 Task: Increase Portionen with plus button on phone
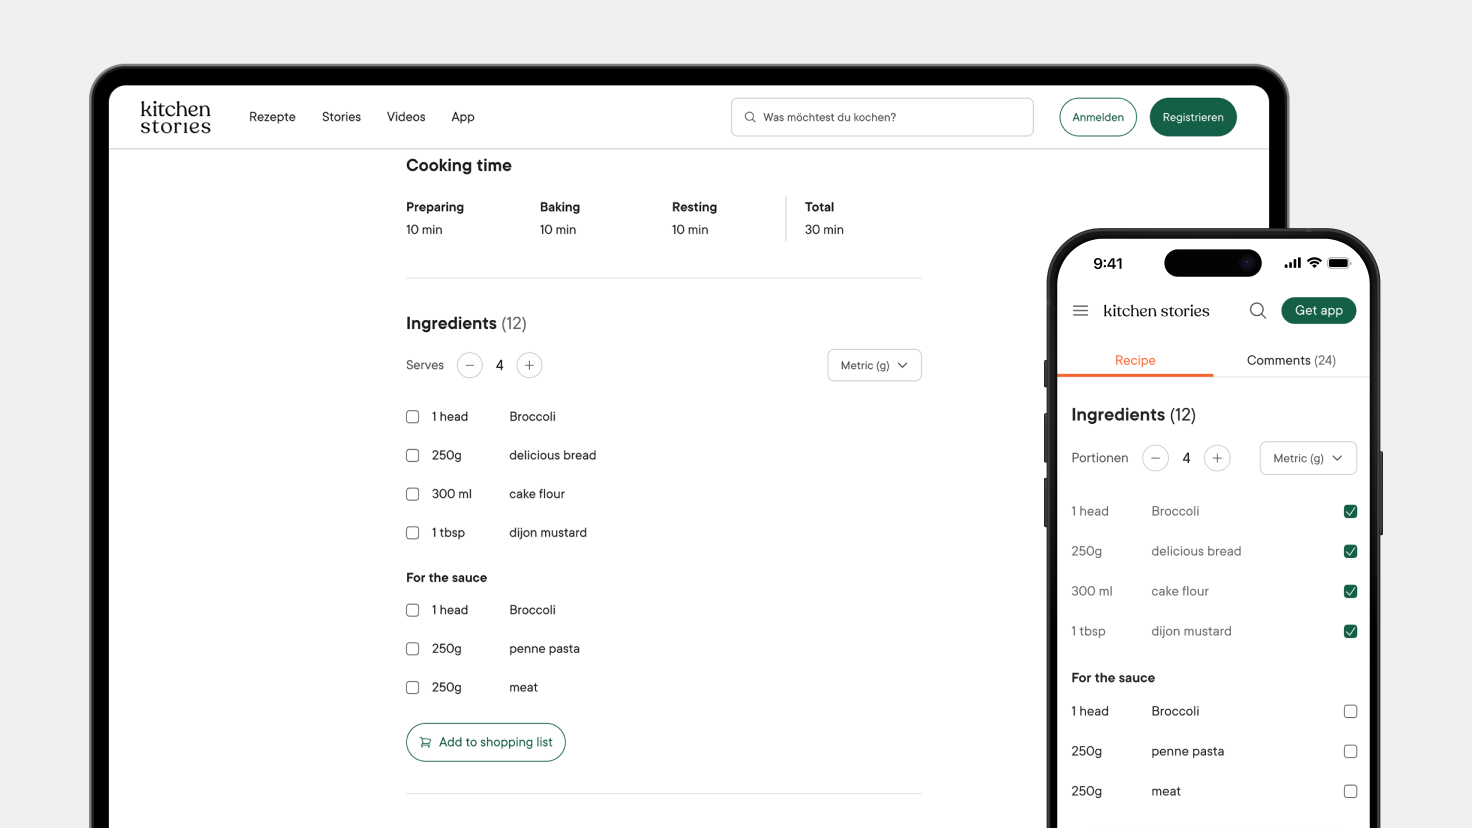[1217, 458]
